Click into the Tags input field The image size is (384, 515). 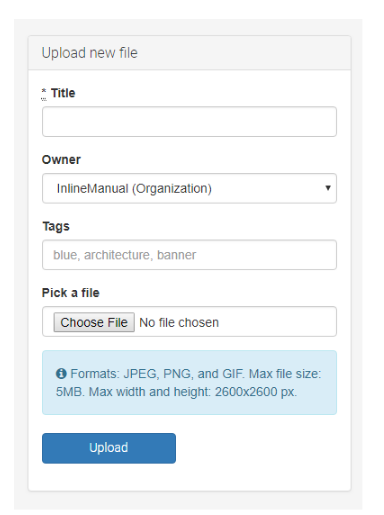[189, 255]
